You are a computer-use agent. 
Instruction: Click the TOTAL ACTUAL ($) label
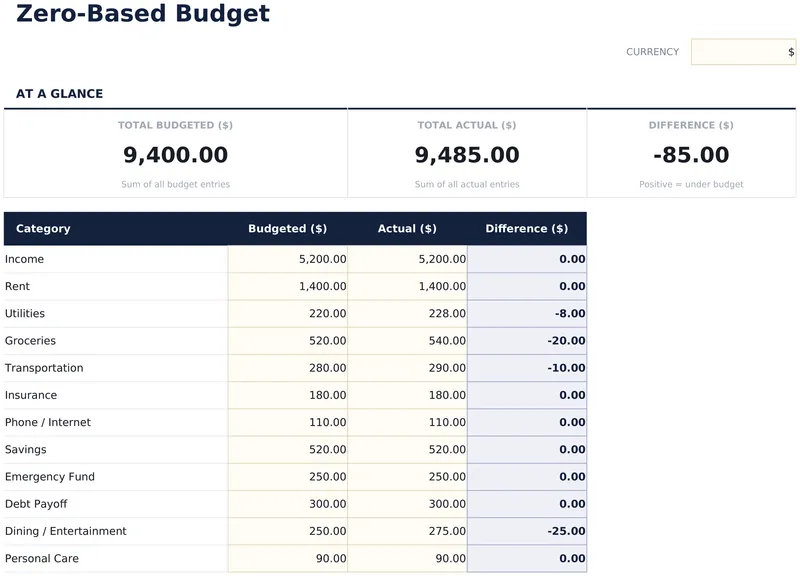pos(467,126)
